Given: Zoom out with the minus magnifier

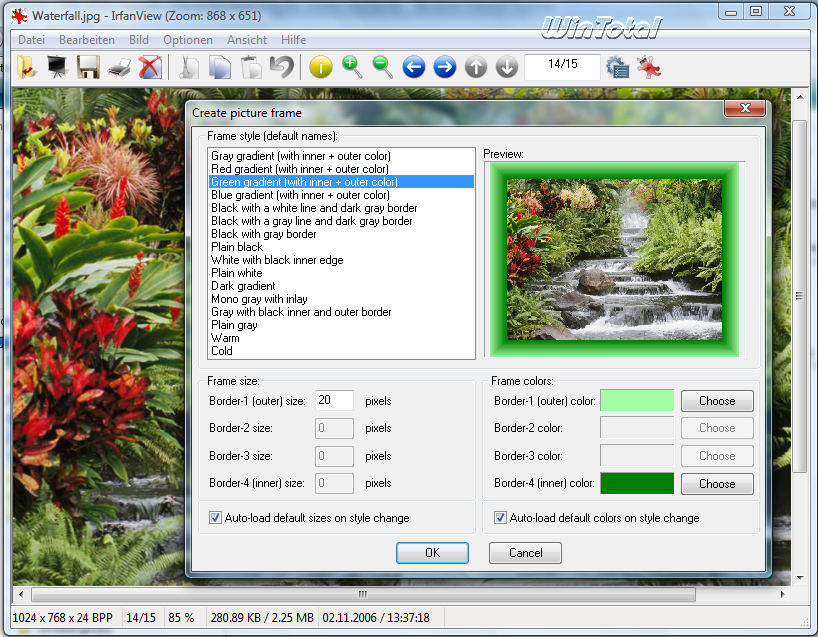Looking at the screenshot, I should click(x=382, y=67).
